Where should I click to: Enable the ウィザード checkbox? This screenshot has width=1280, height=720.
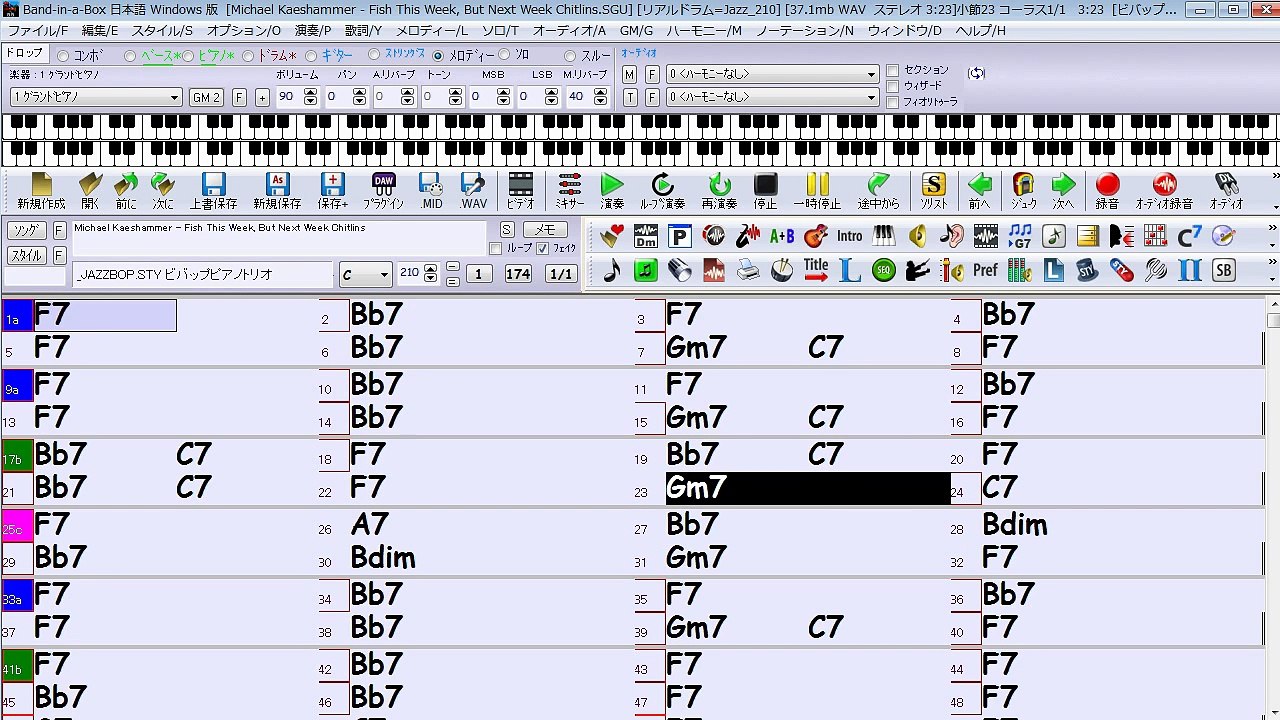tap(893, 87)
